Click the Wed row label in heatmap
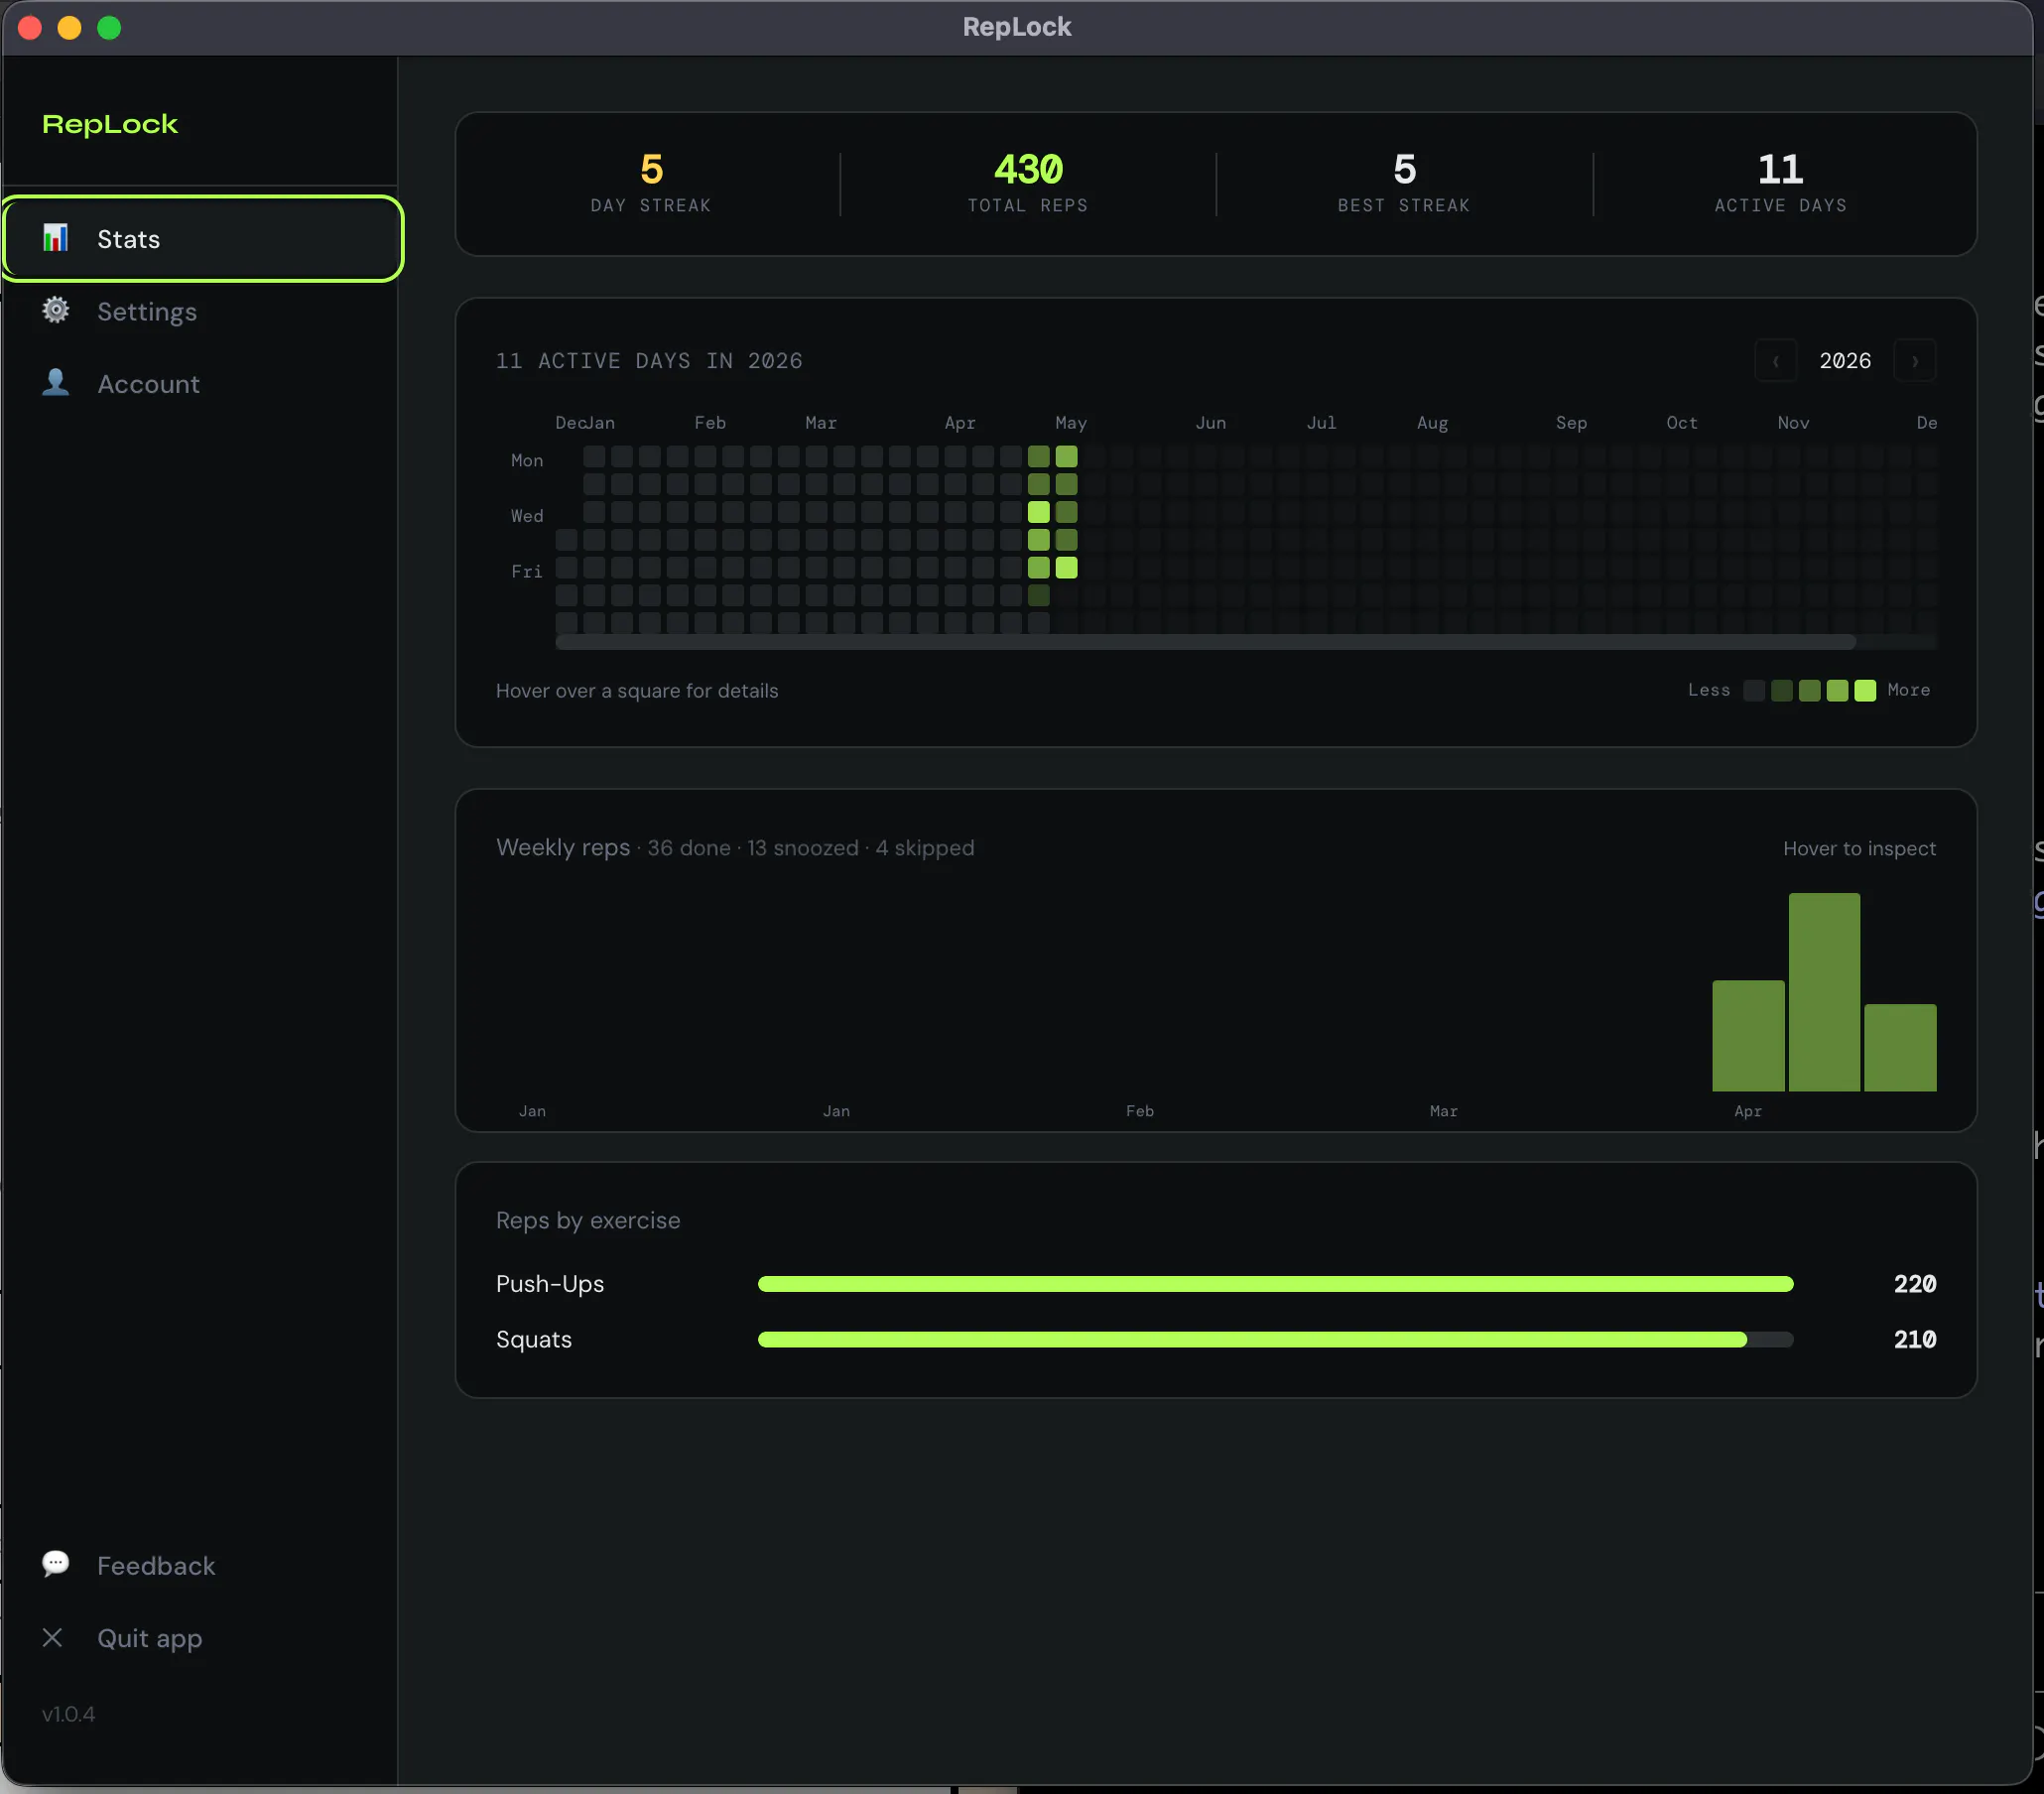Image resolution: width=2044 pixels, height=1794 pixels. click(x=527, y=516)
